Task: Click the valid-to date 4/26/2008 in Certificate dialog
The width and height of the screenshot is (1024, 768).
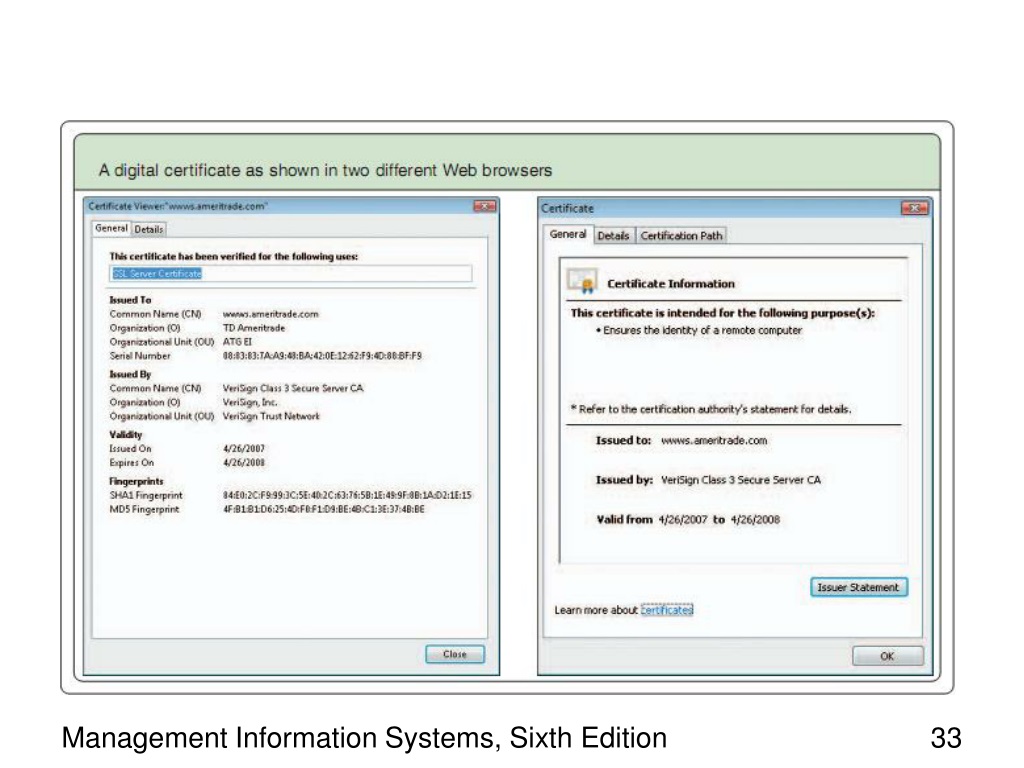Action: point(755,520)
